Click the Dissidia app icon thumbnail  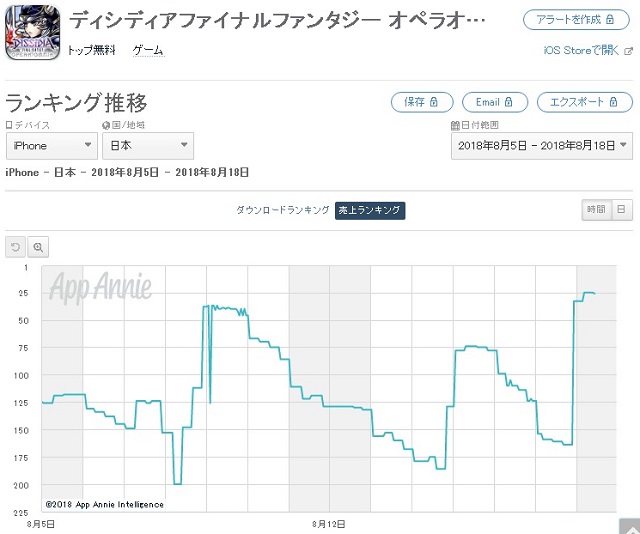pyautogui.click(x=33, y=33)
